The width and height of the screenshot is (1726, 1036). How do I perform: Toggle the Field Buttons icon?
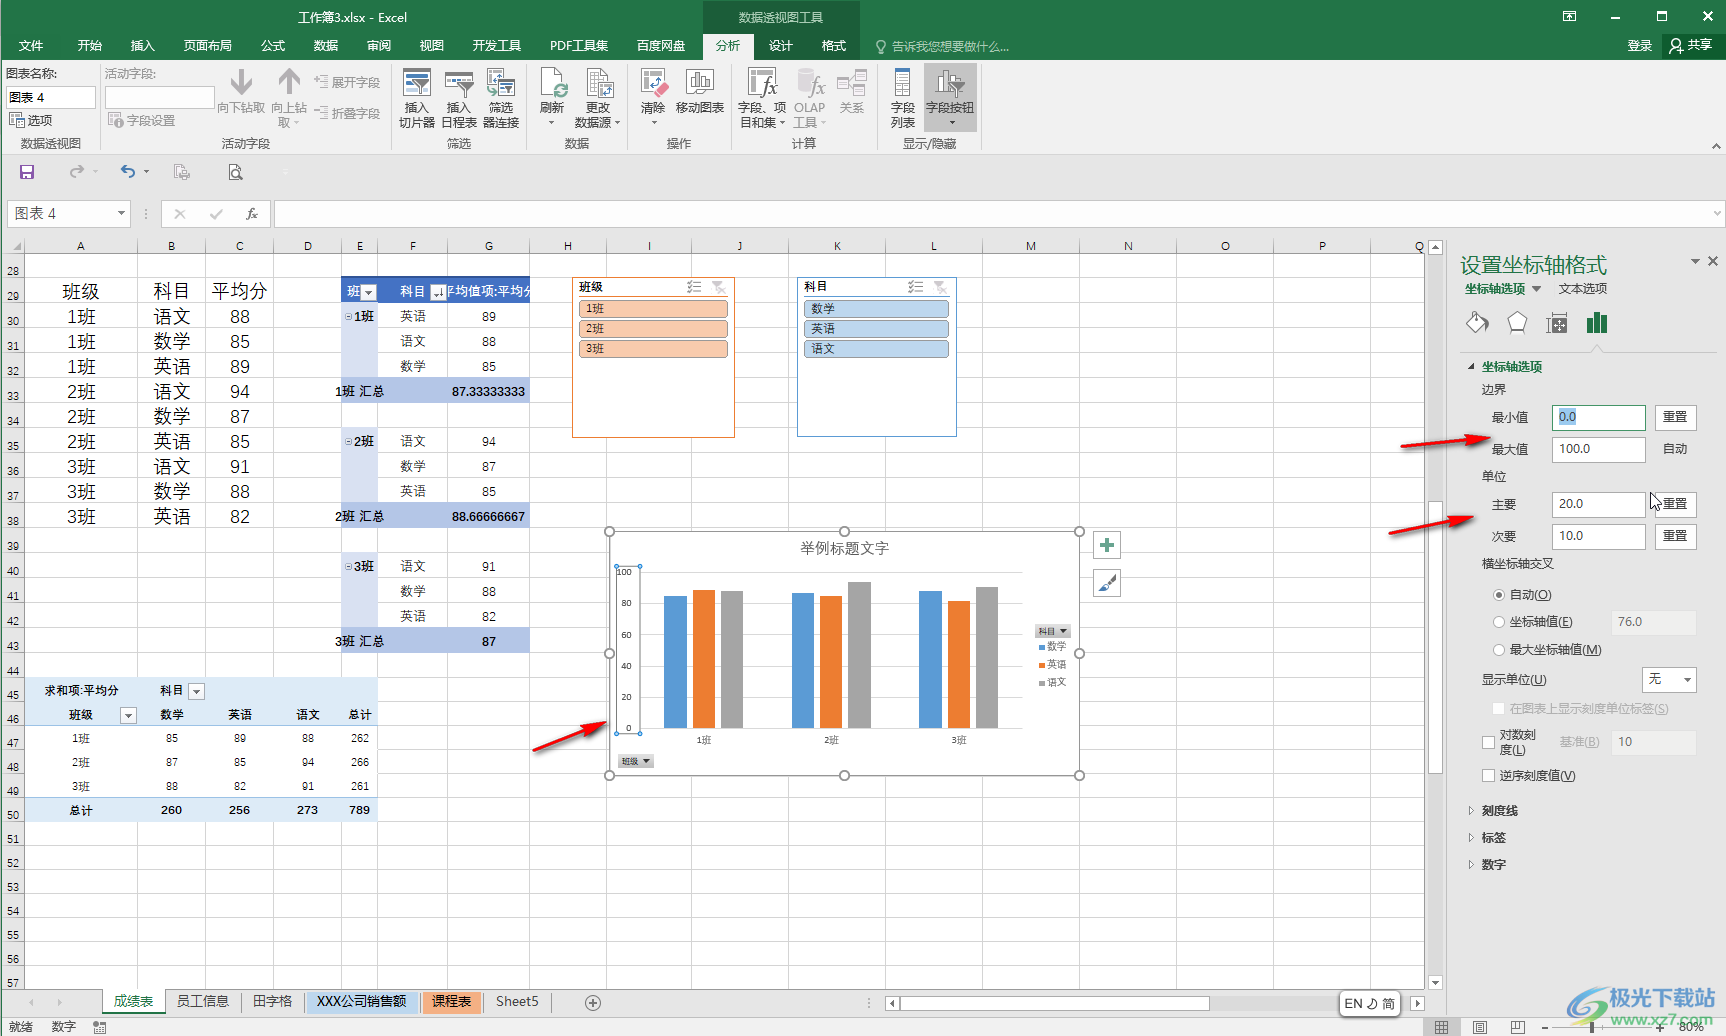(x=950, y=98)
